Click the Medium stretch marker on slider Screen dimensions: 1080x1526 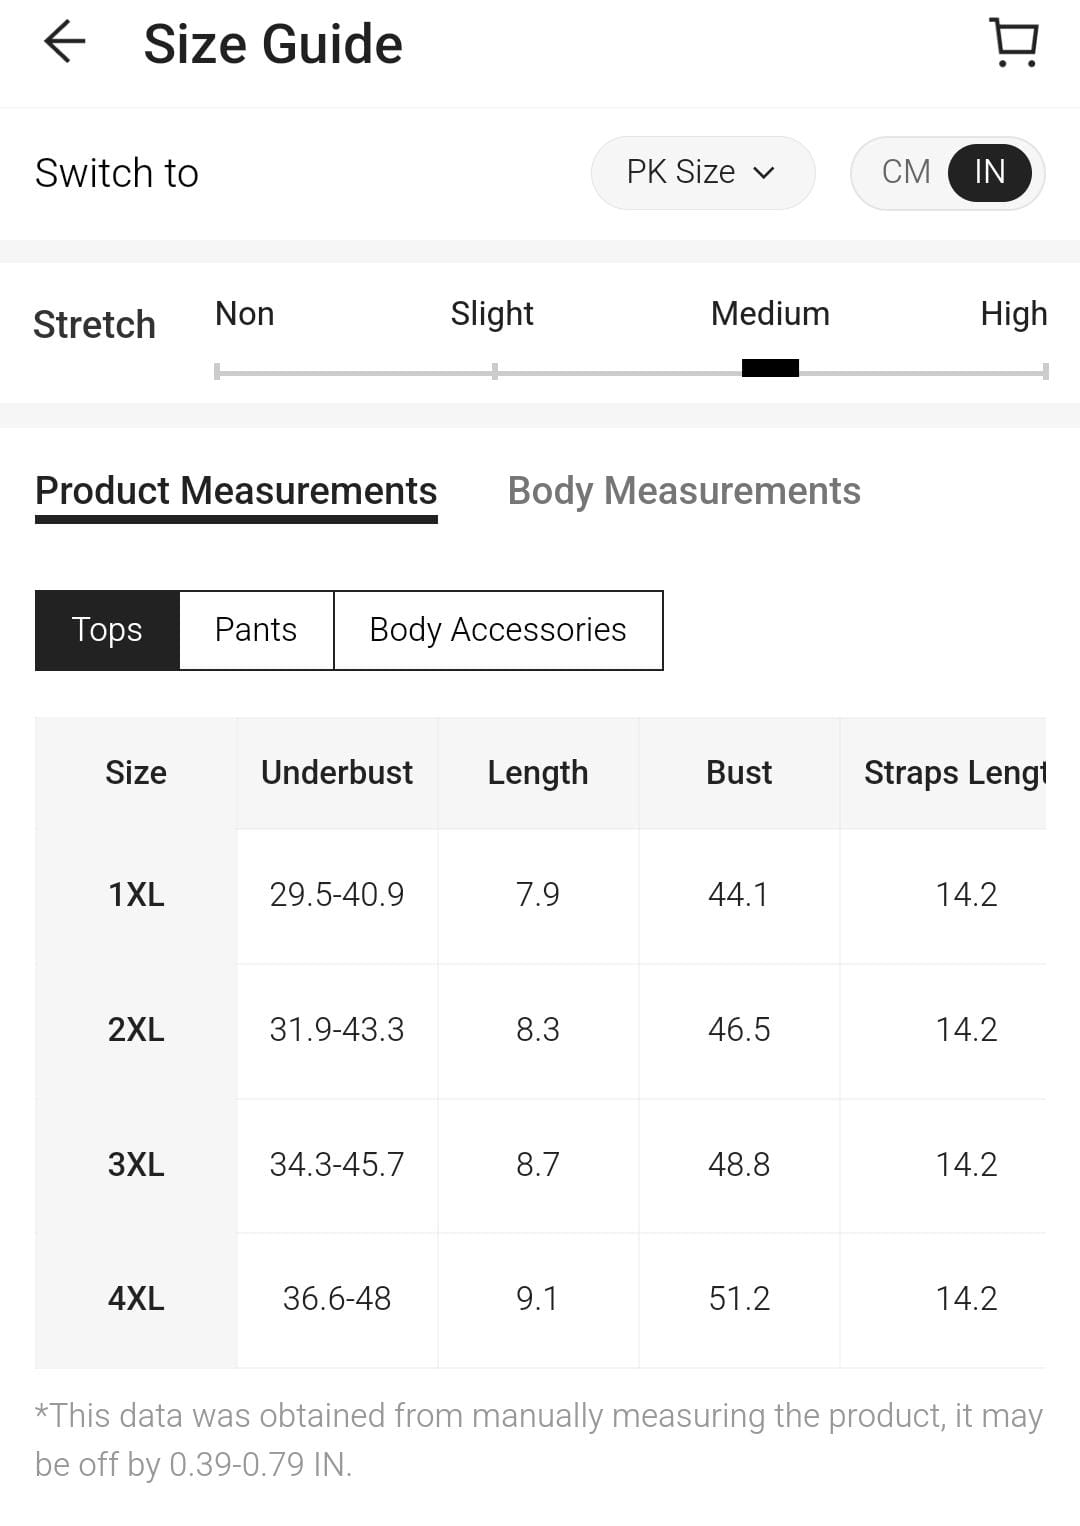coord(770,368)
